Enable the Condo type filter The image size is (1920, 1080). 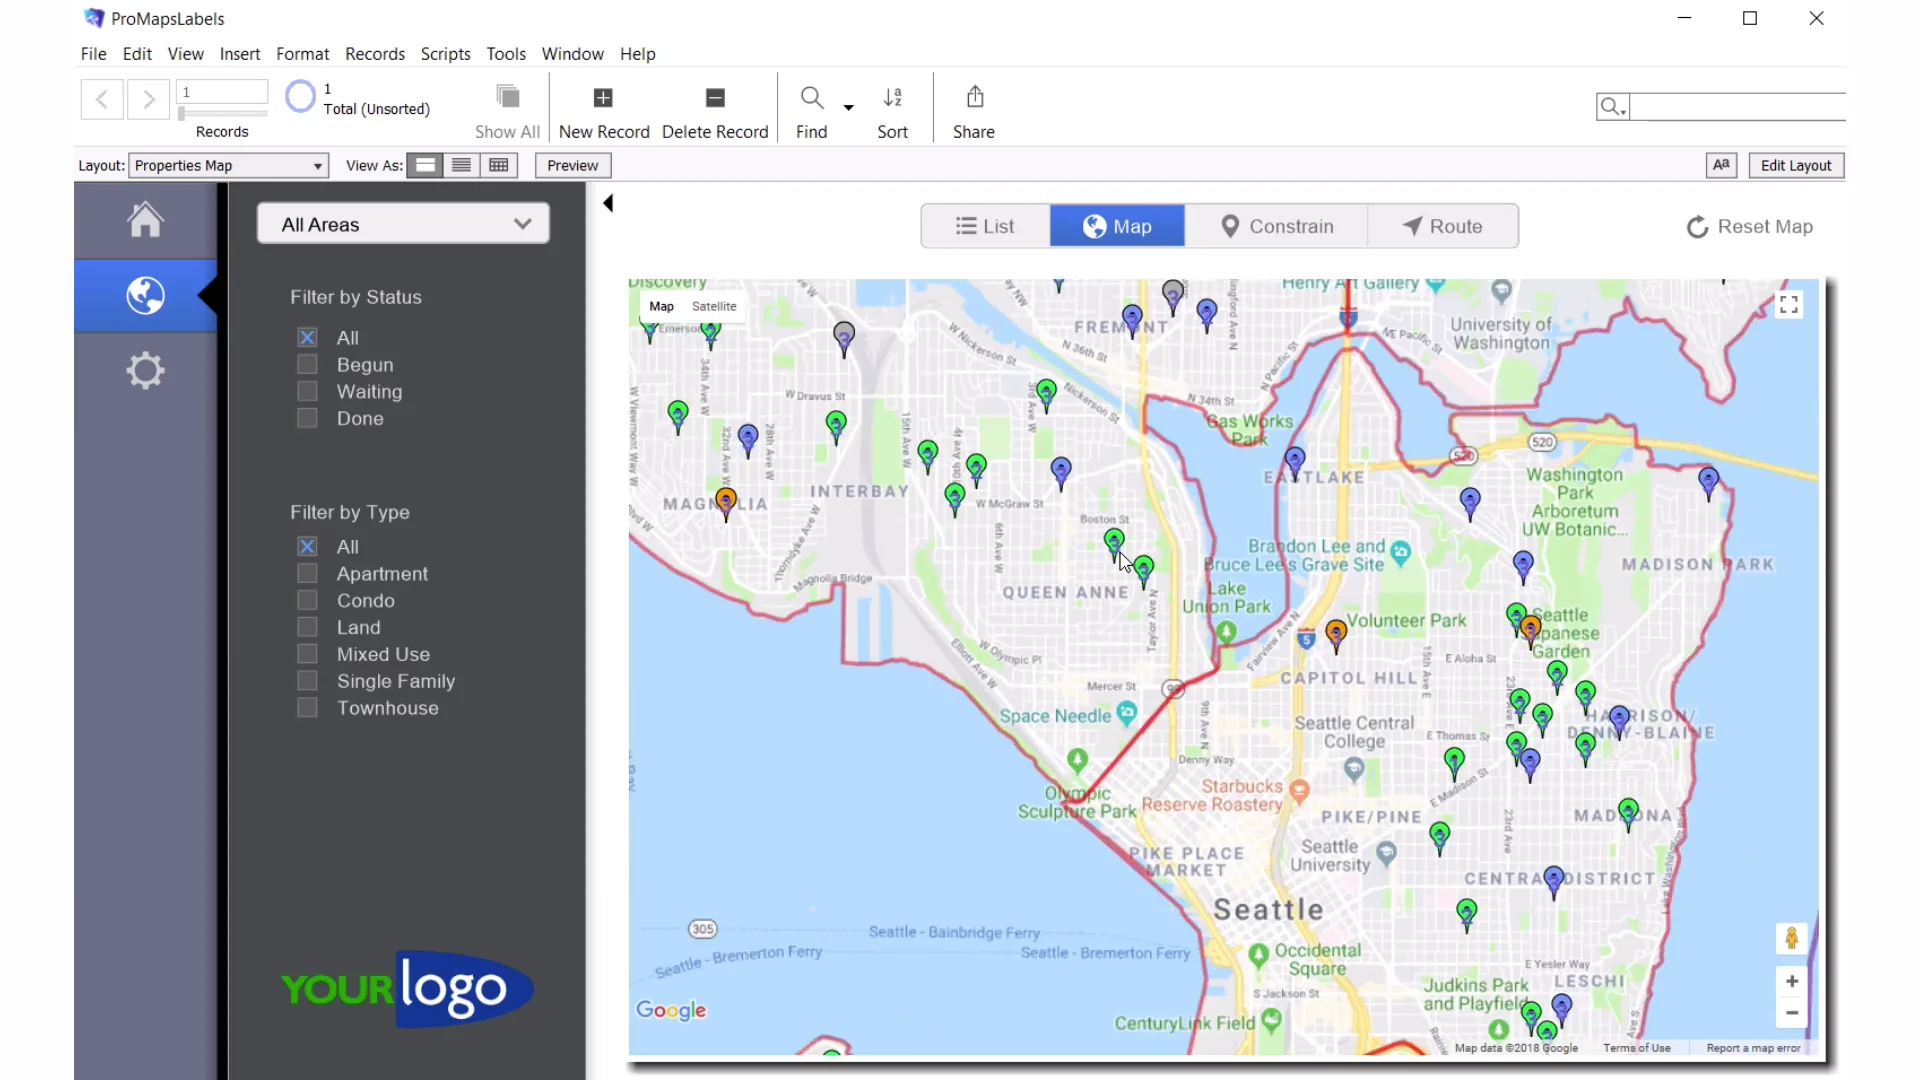tap(306, 599)
